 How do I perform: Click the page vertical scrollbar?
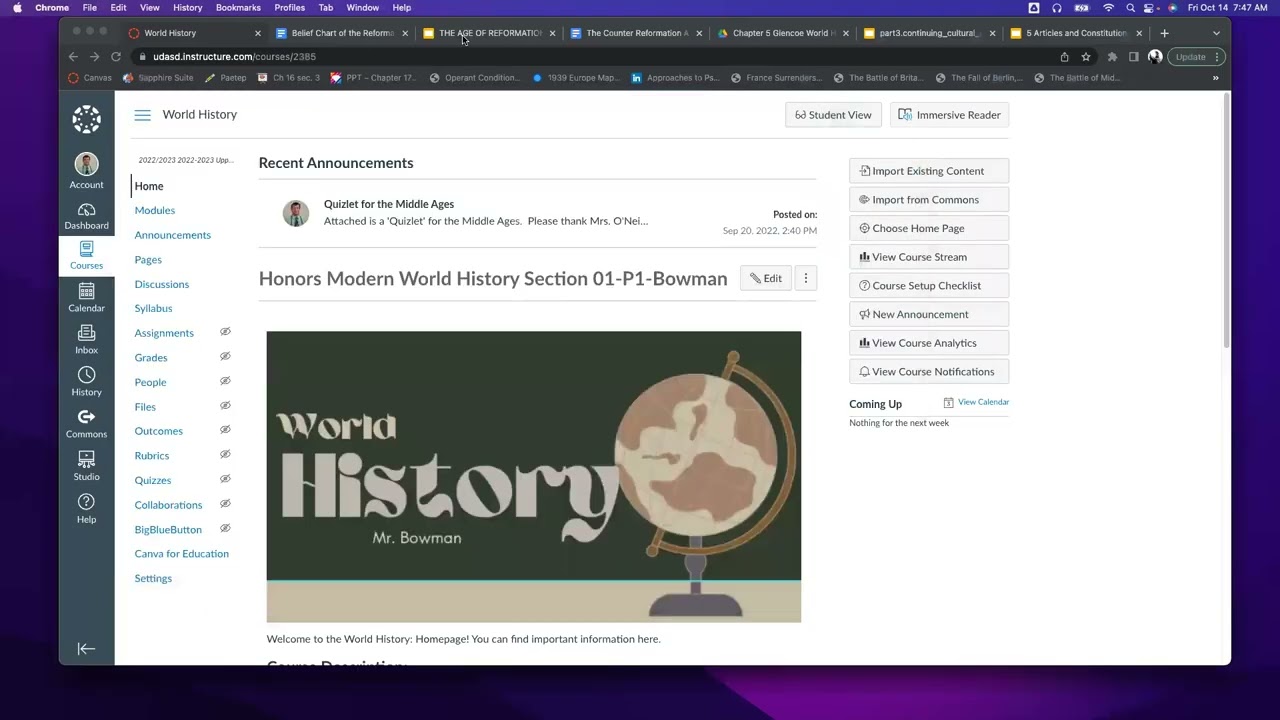pyautogui.click(x=1226, y=220)
